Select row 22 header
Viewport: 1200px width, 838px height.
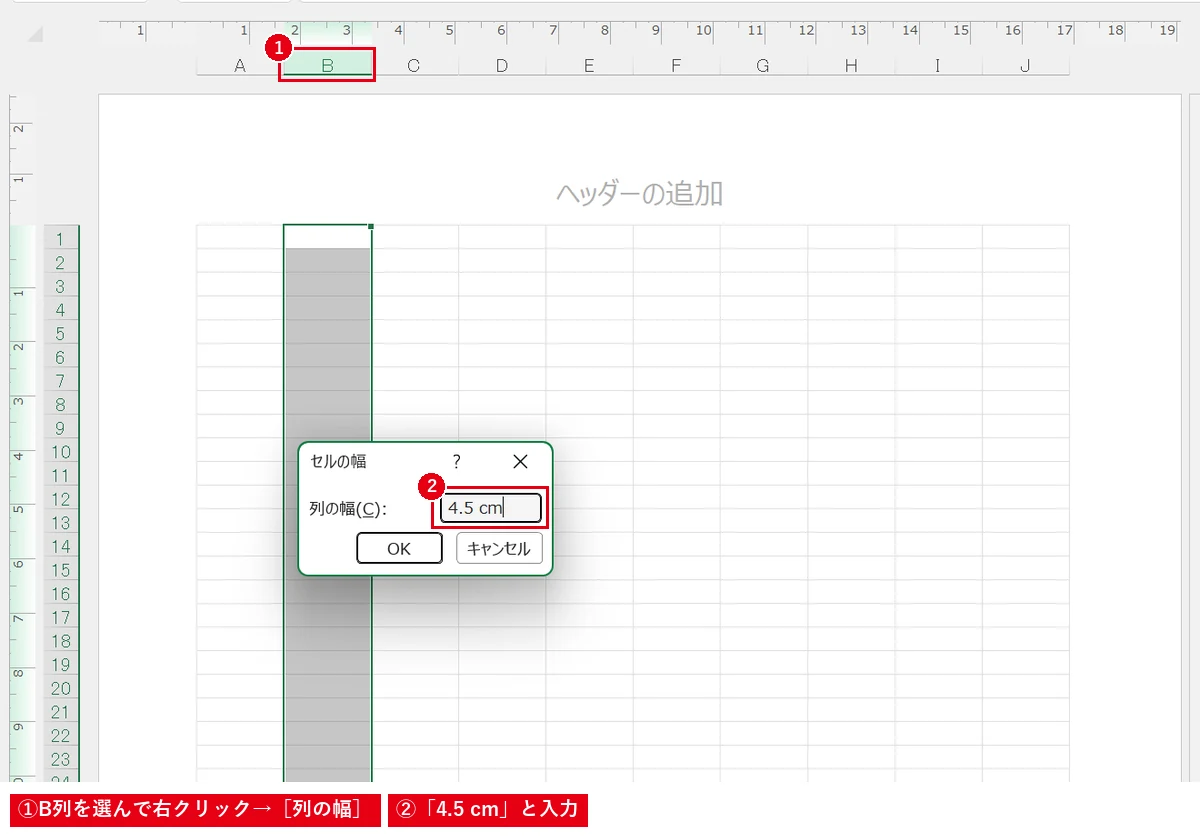coord(61,736)
